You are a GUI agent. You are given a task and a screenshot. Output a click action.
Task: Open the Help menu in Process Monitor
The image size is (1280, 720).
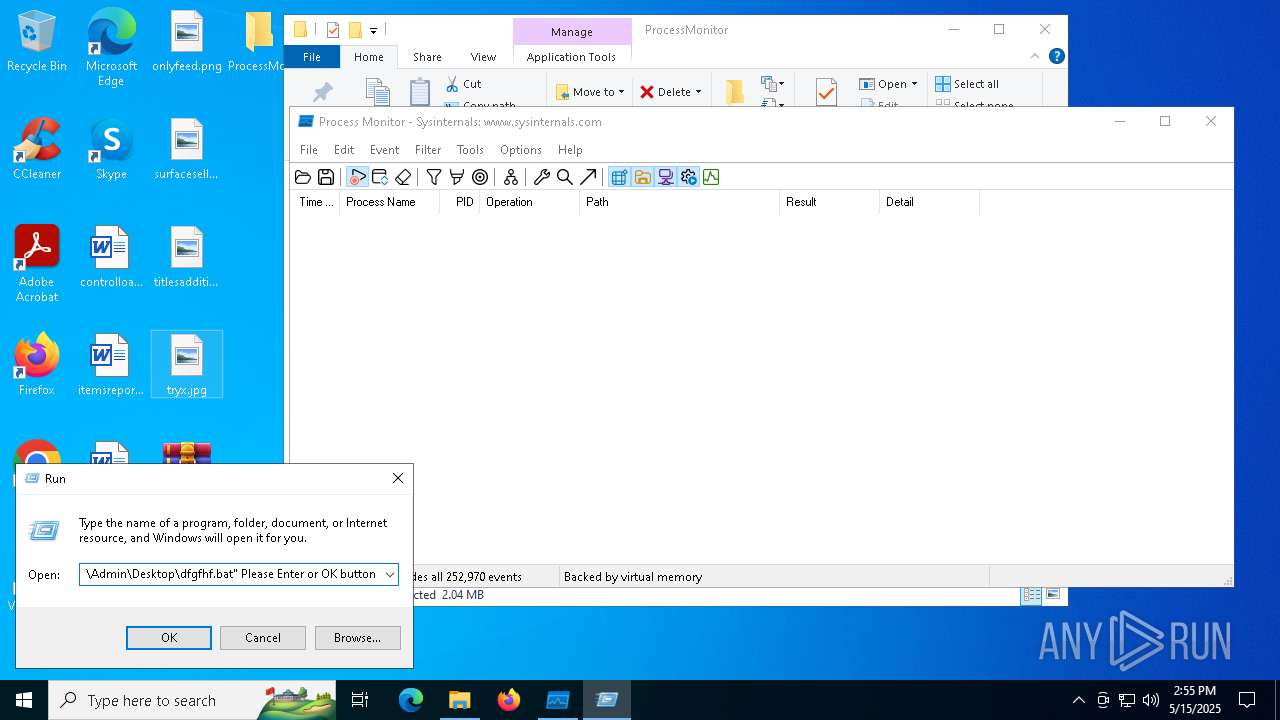[x=570, y=150]
